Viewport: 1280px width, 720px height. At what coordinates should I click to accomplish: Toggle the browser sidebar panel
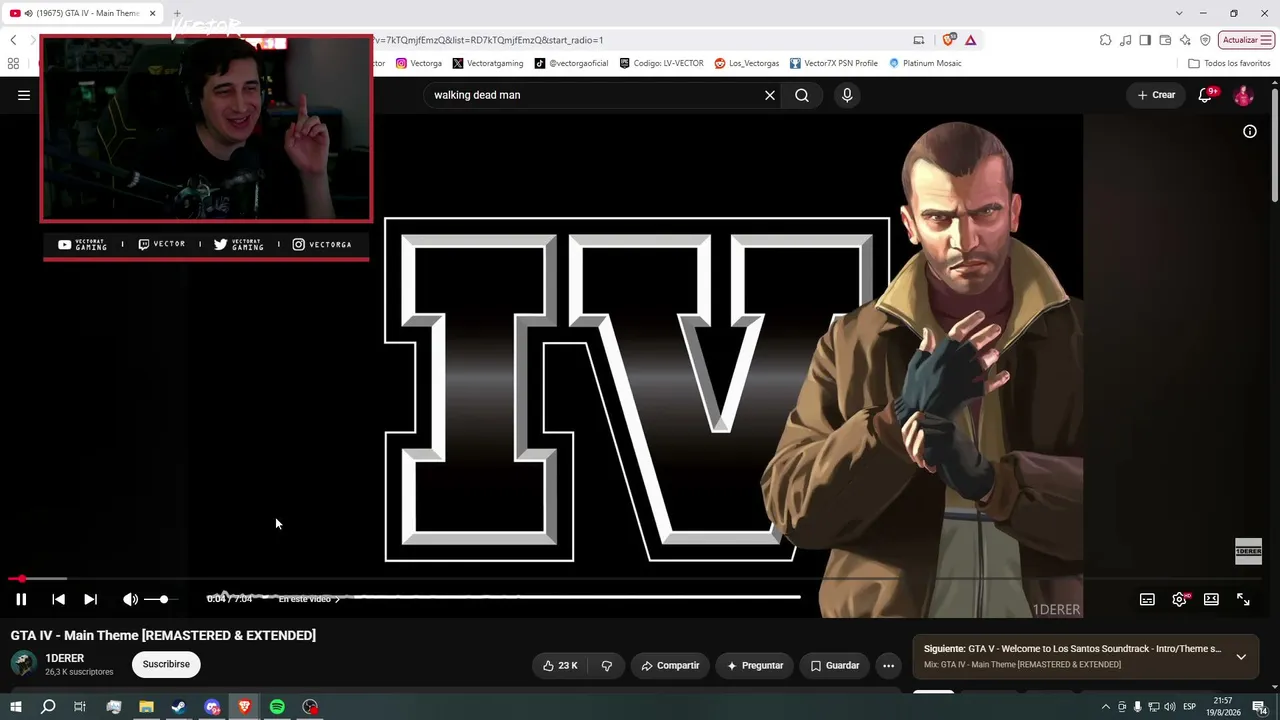pyautogui.click(x=1145, y=40)
